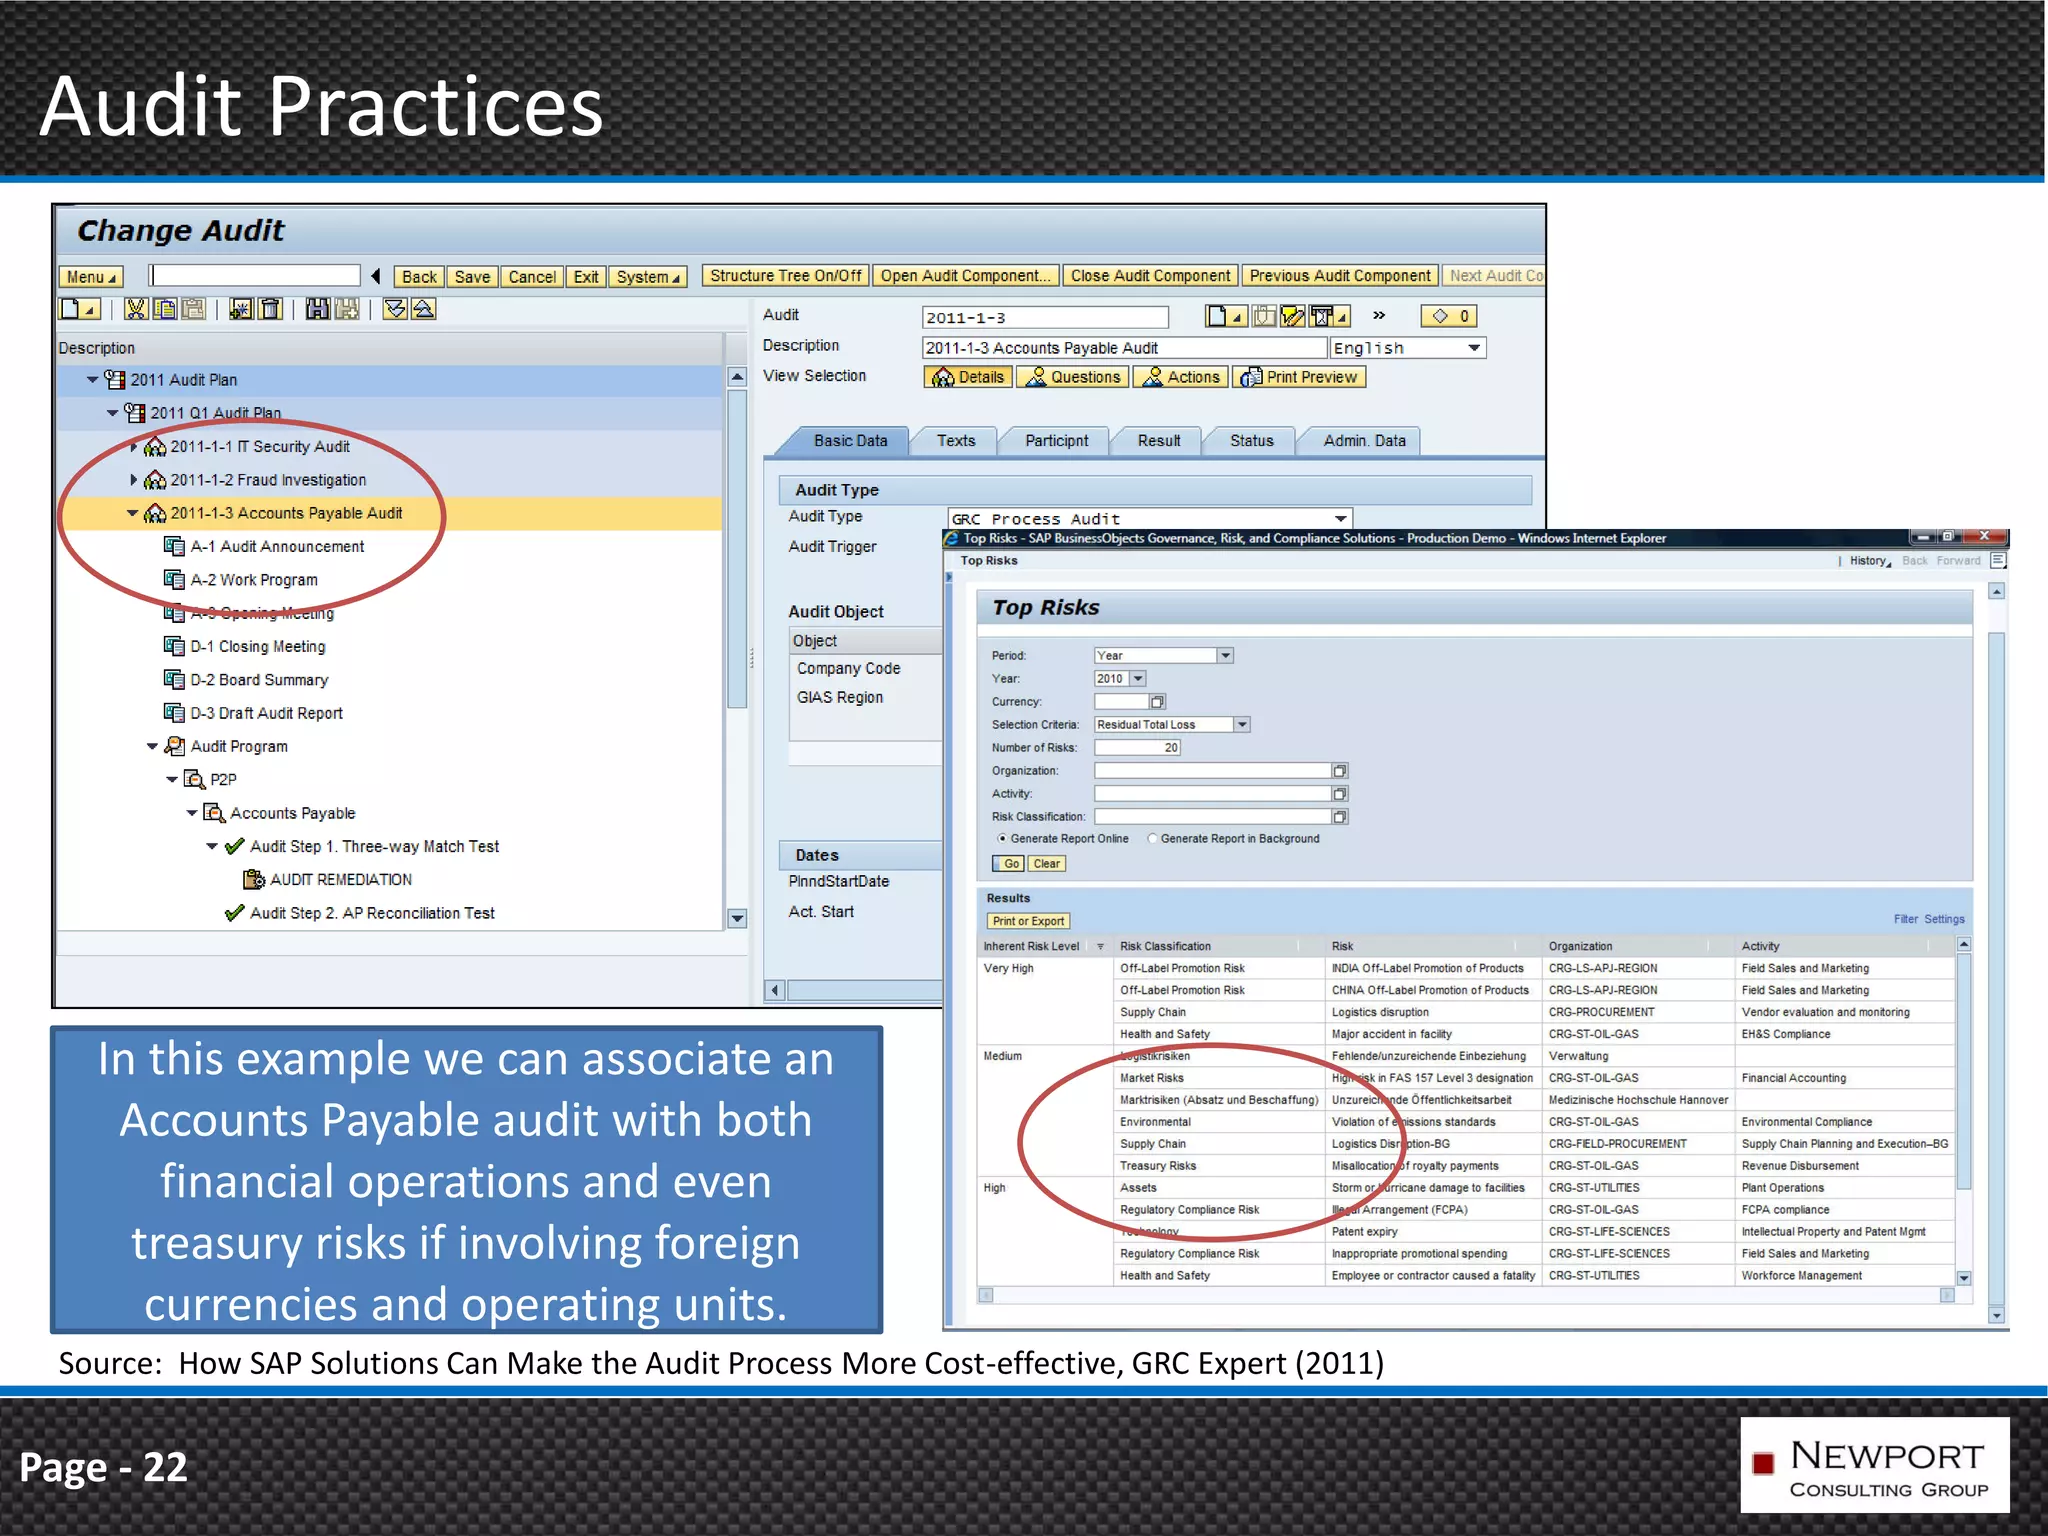The height and width of the screenshot is (1536, 2048).
Task: Click the AUDIT REMEDIATION item icon
Action: click(254, 880)
